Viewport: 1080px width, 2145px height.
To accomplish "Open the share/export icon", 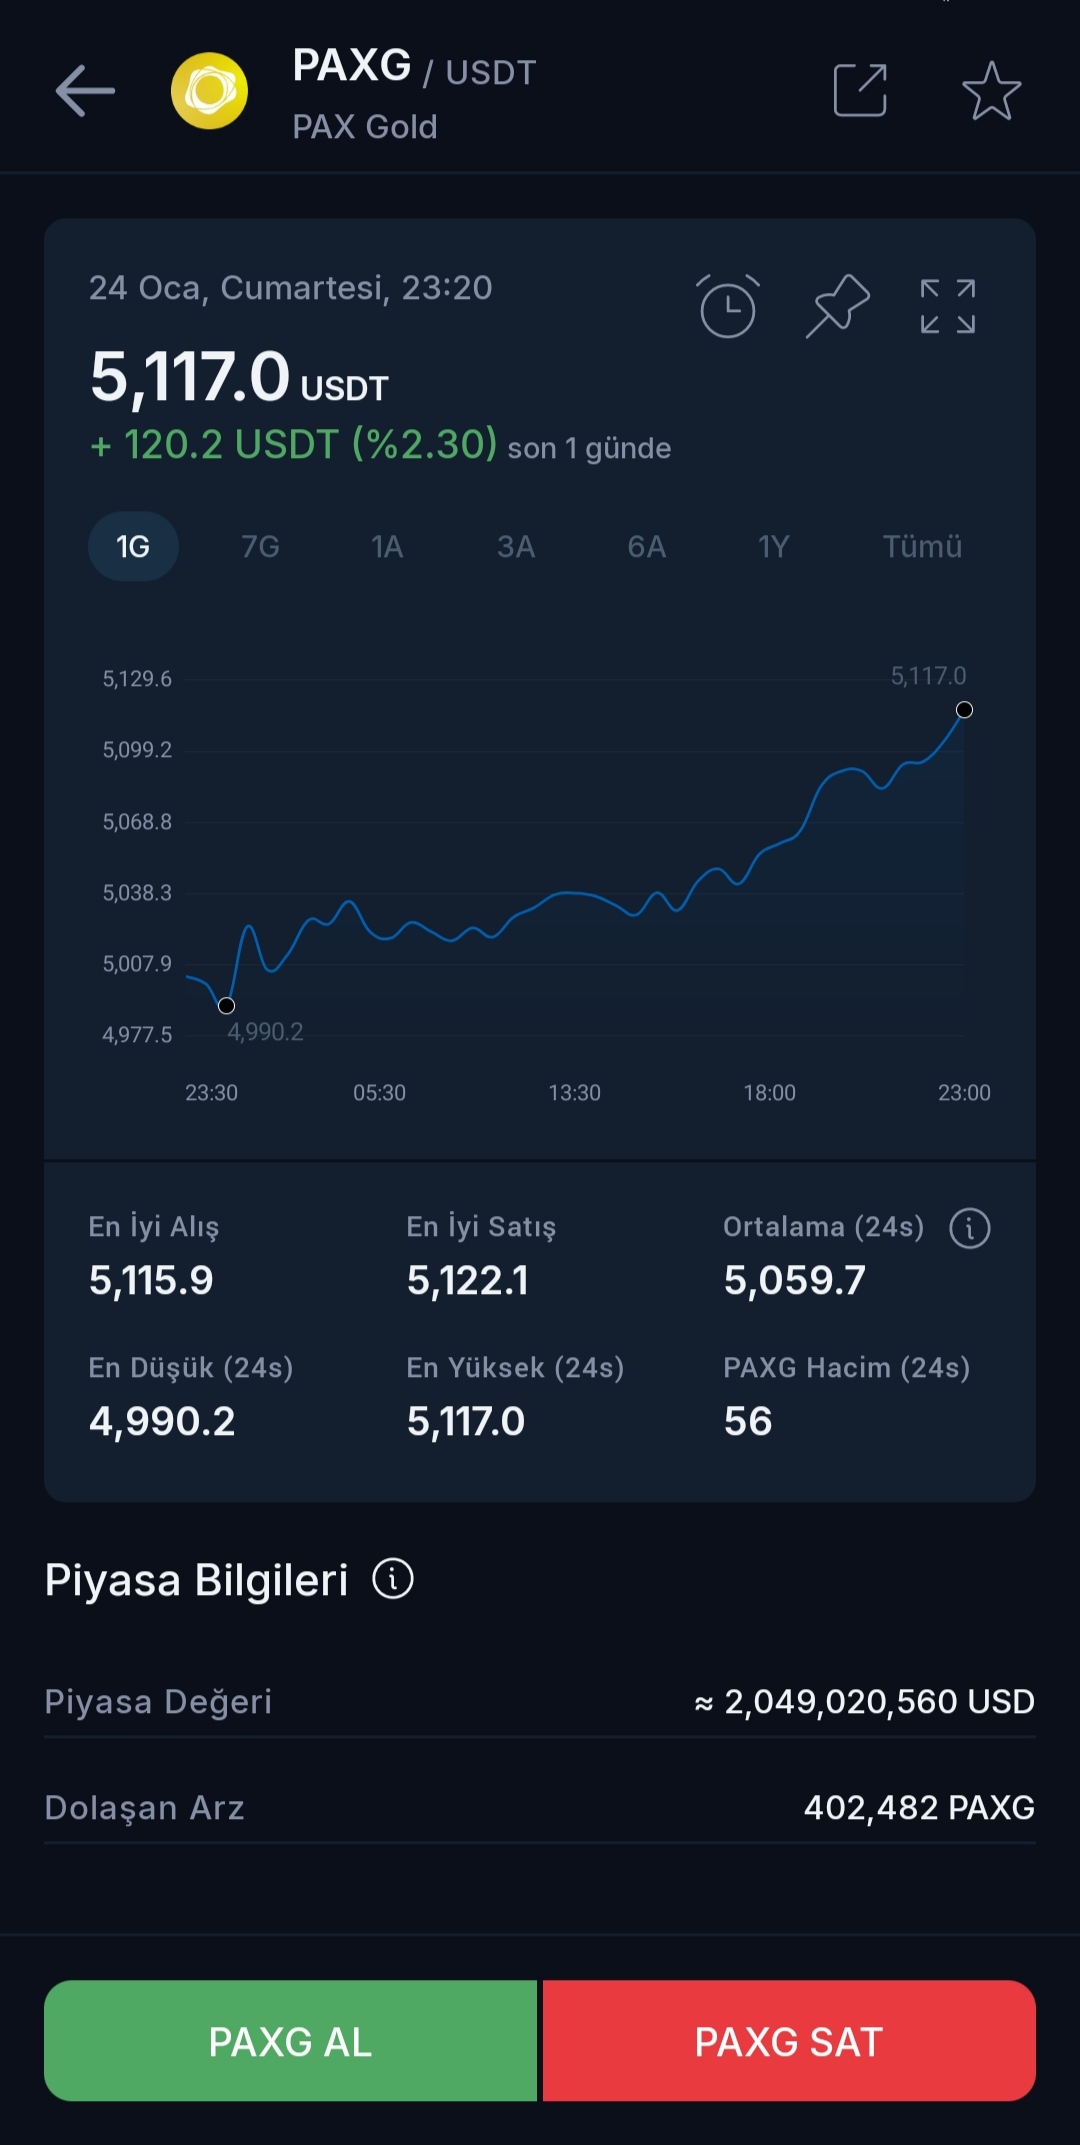I will tap(860, 91).
